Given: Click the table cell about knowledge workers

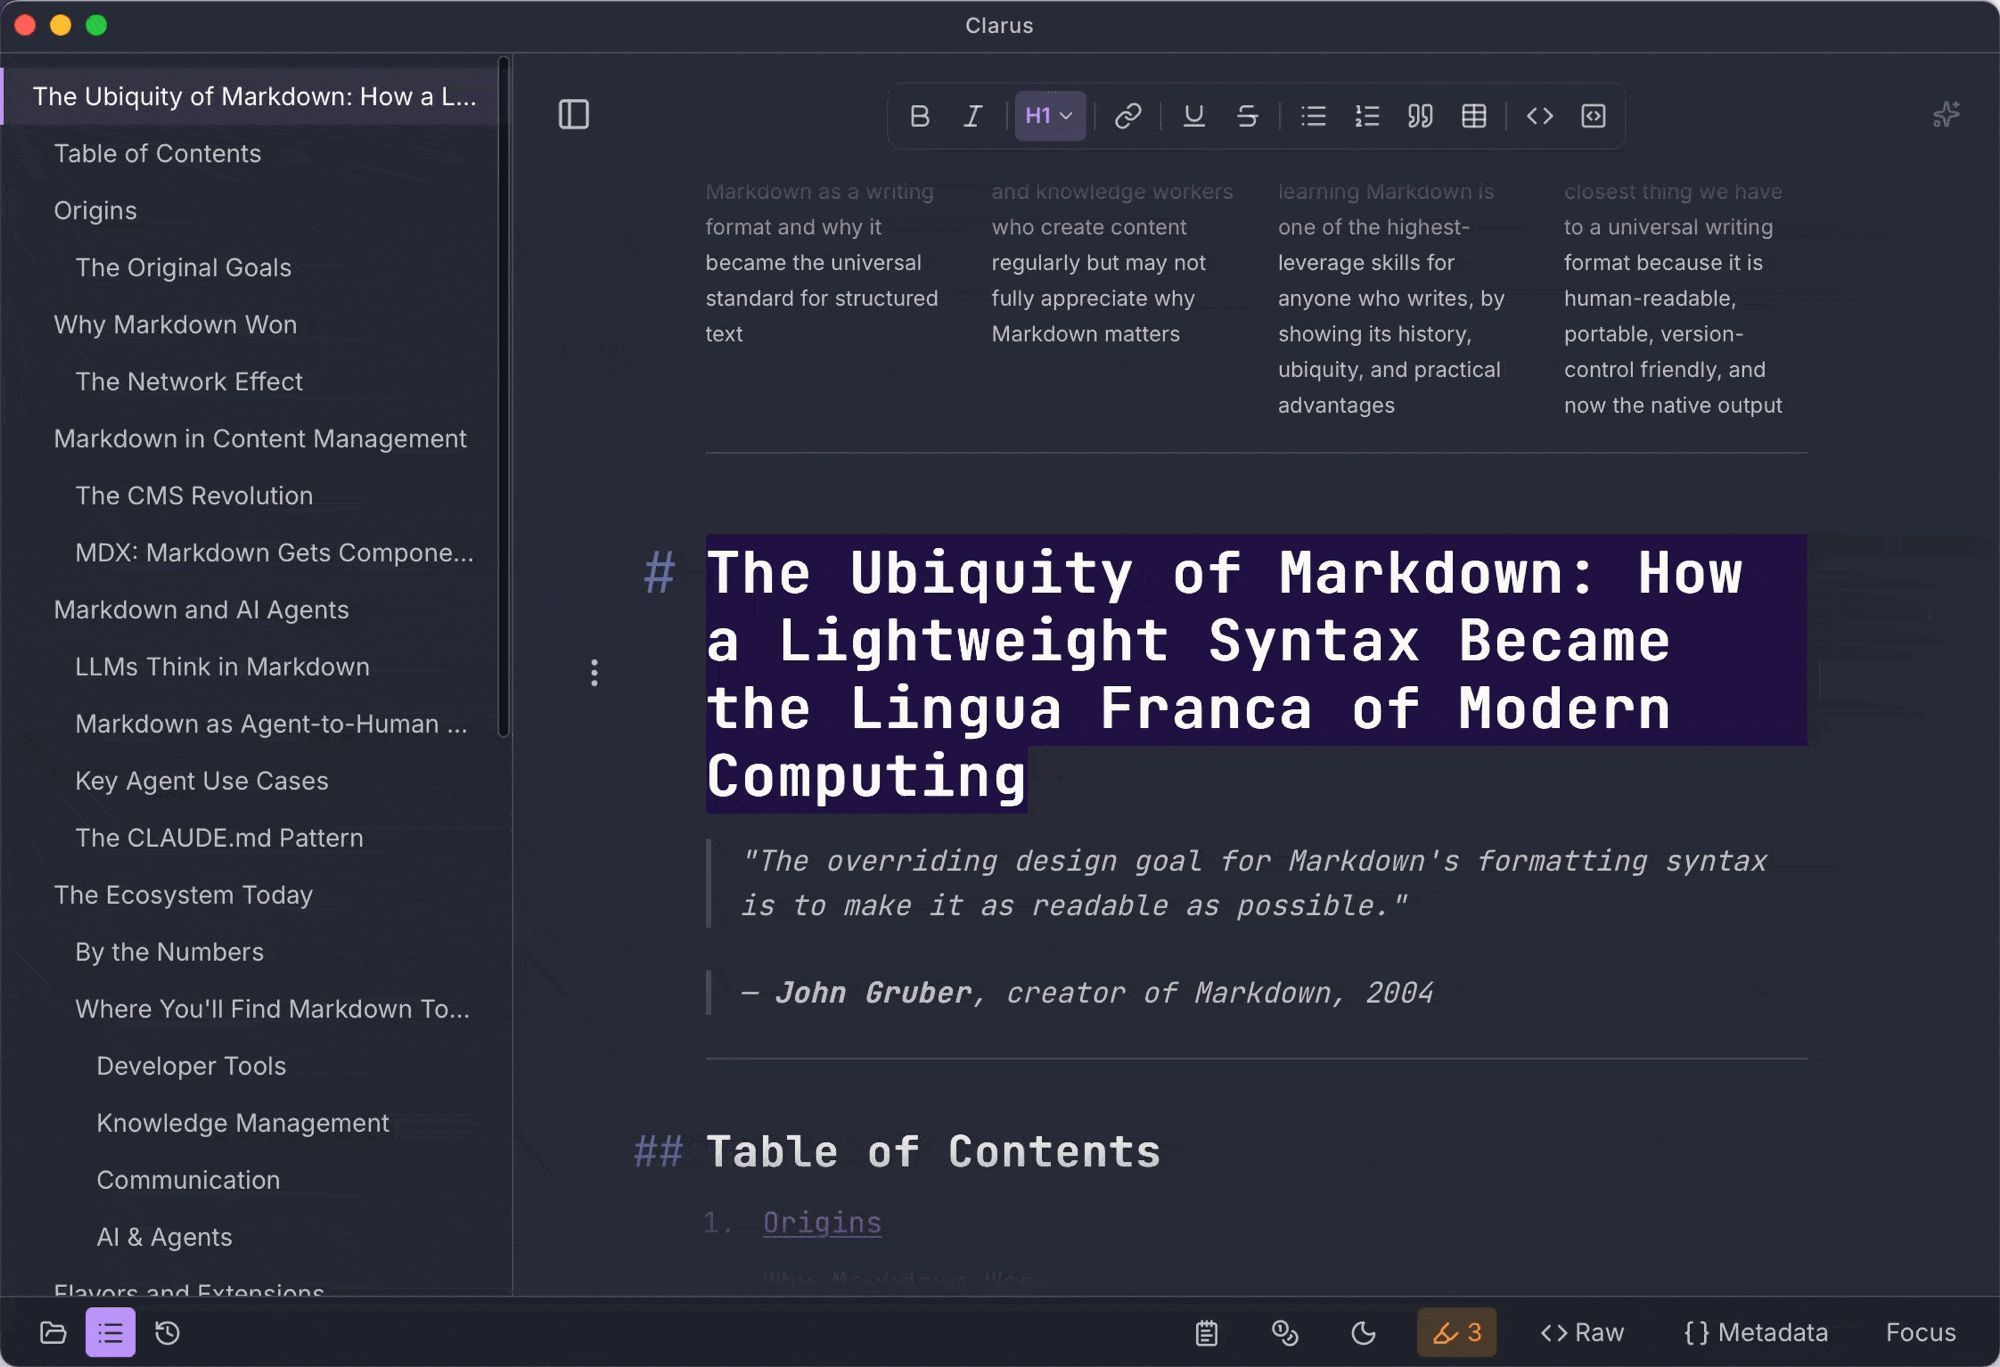Looking at the screenshot, I should point(1112,262).
